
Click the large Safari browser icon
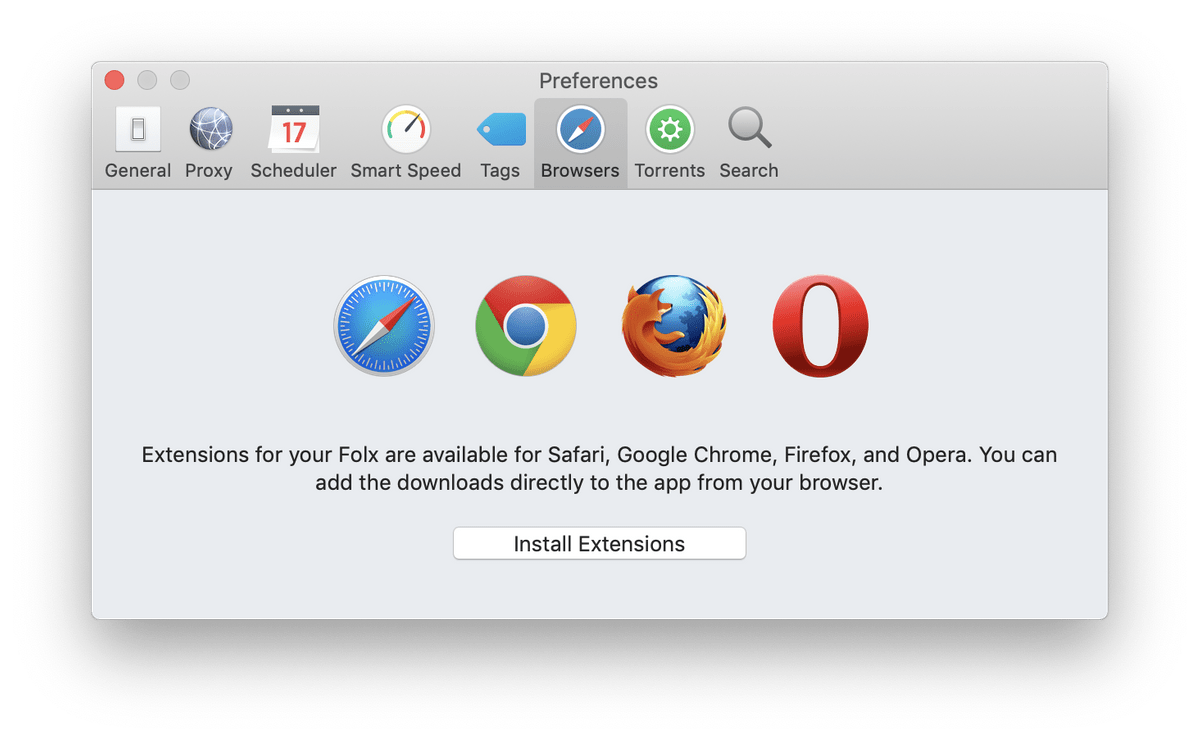(385, 326)
